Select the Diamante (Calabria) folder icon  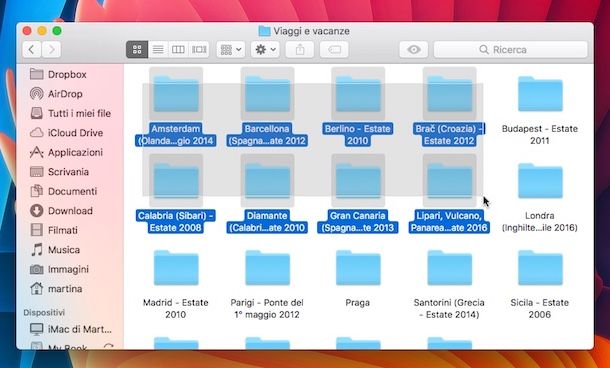tap(267, 181)
